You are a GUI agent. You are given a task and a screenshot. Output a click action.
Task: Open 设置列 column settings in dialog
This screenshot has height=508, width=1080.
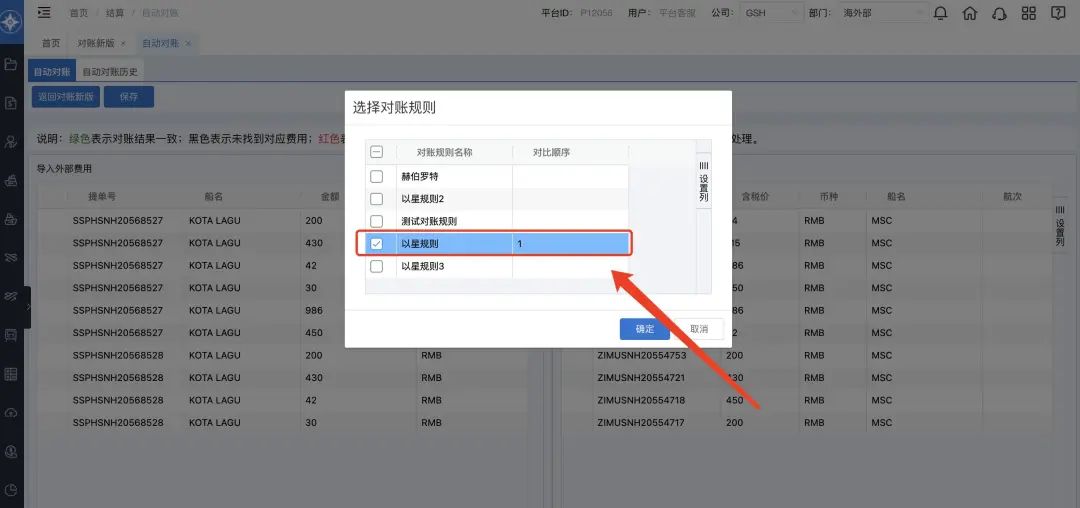(x=703, y=181)
